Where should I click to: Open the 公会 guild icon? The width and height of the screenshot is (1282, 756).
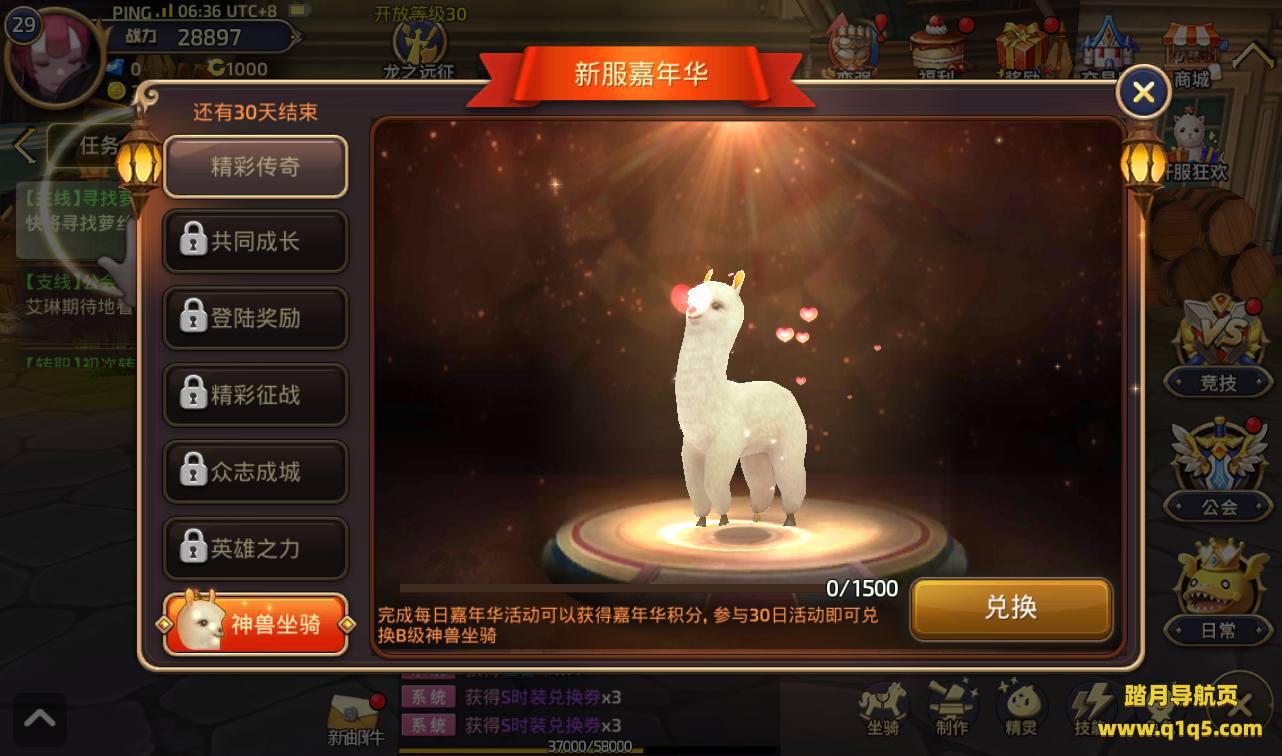(1218, 468)
